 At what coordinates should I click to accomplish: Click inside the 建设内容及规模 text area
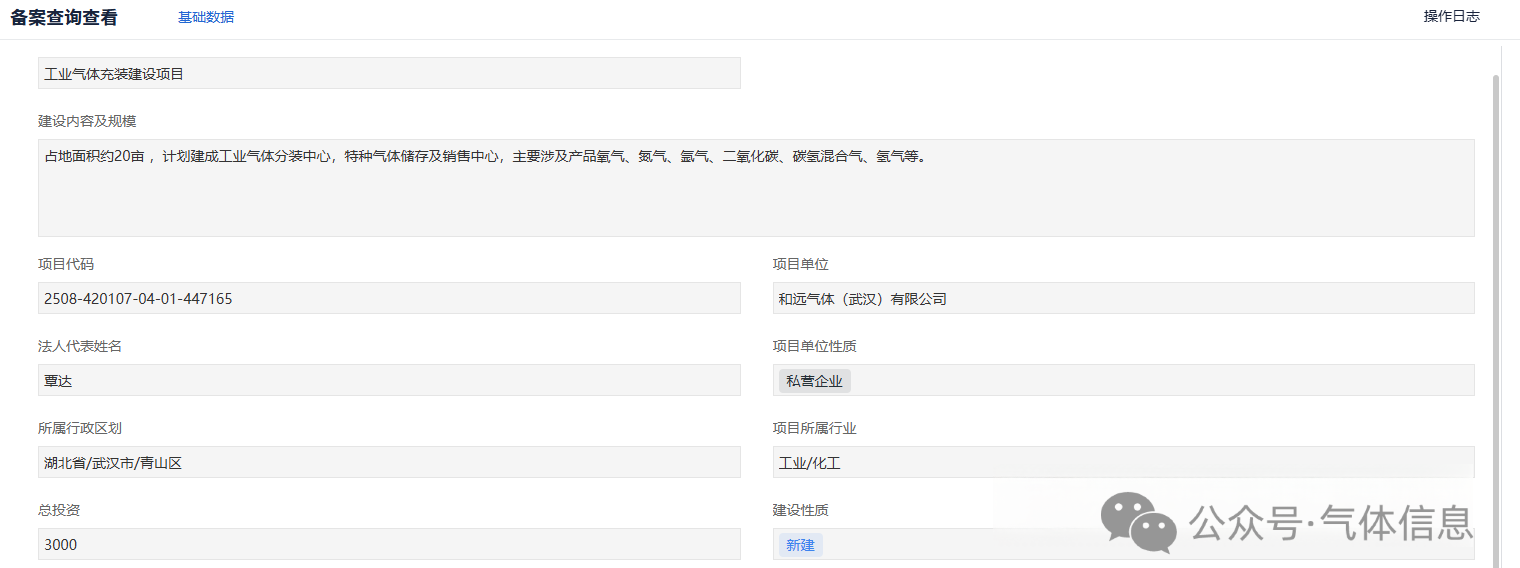pos(755,188)
